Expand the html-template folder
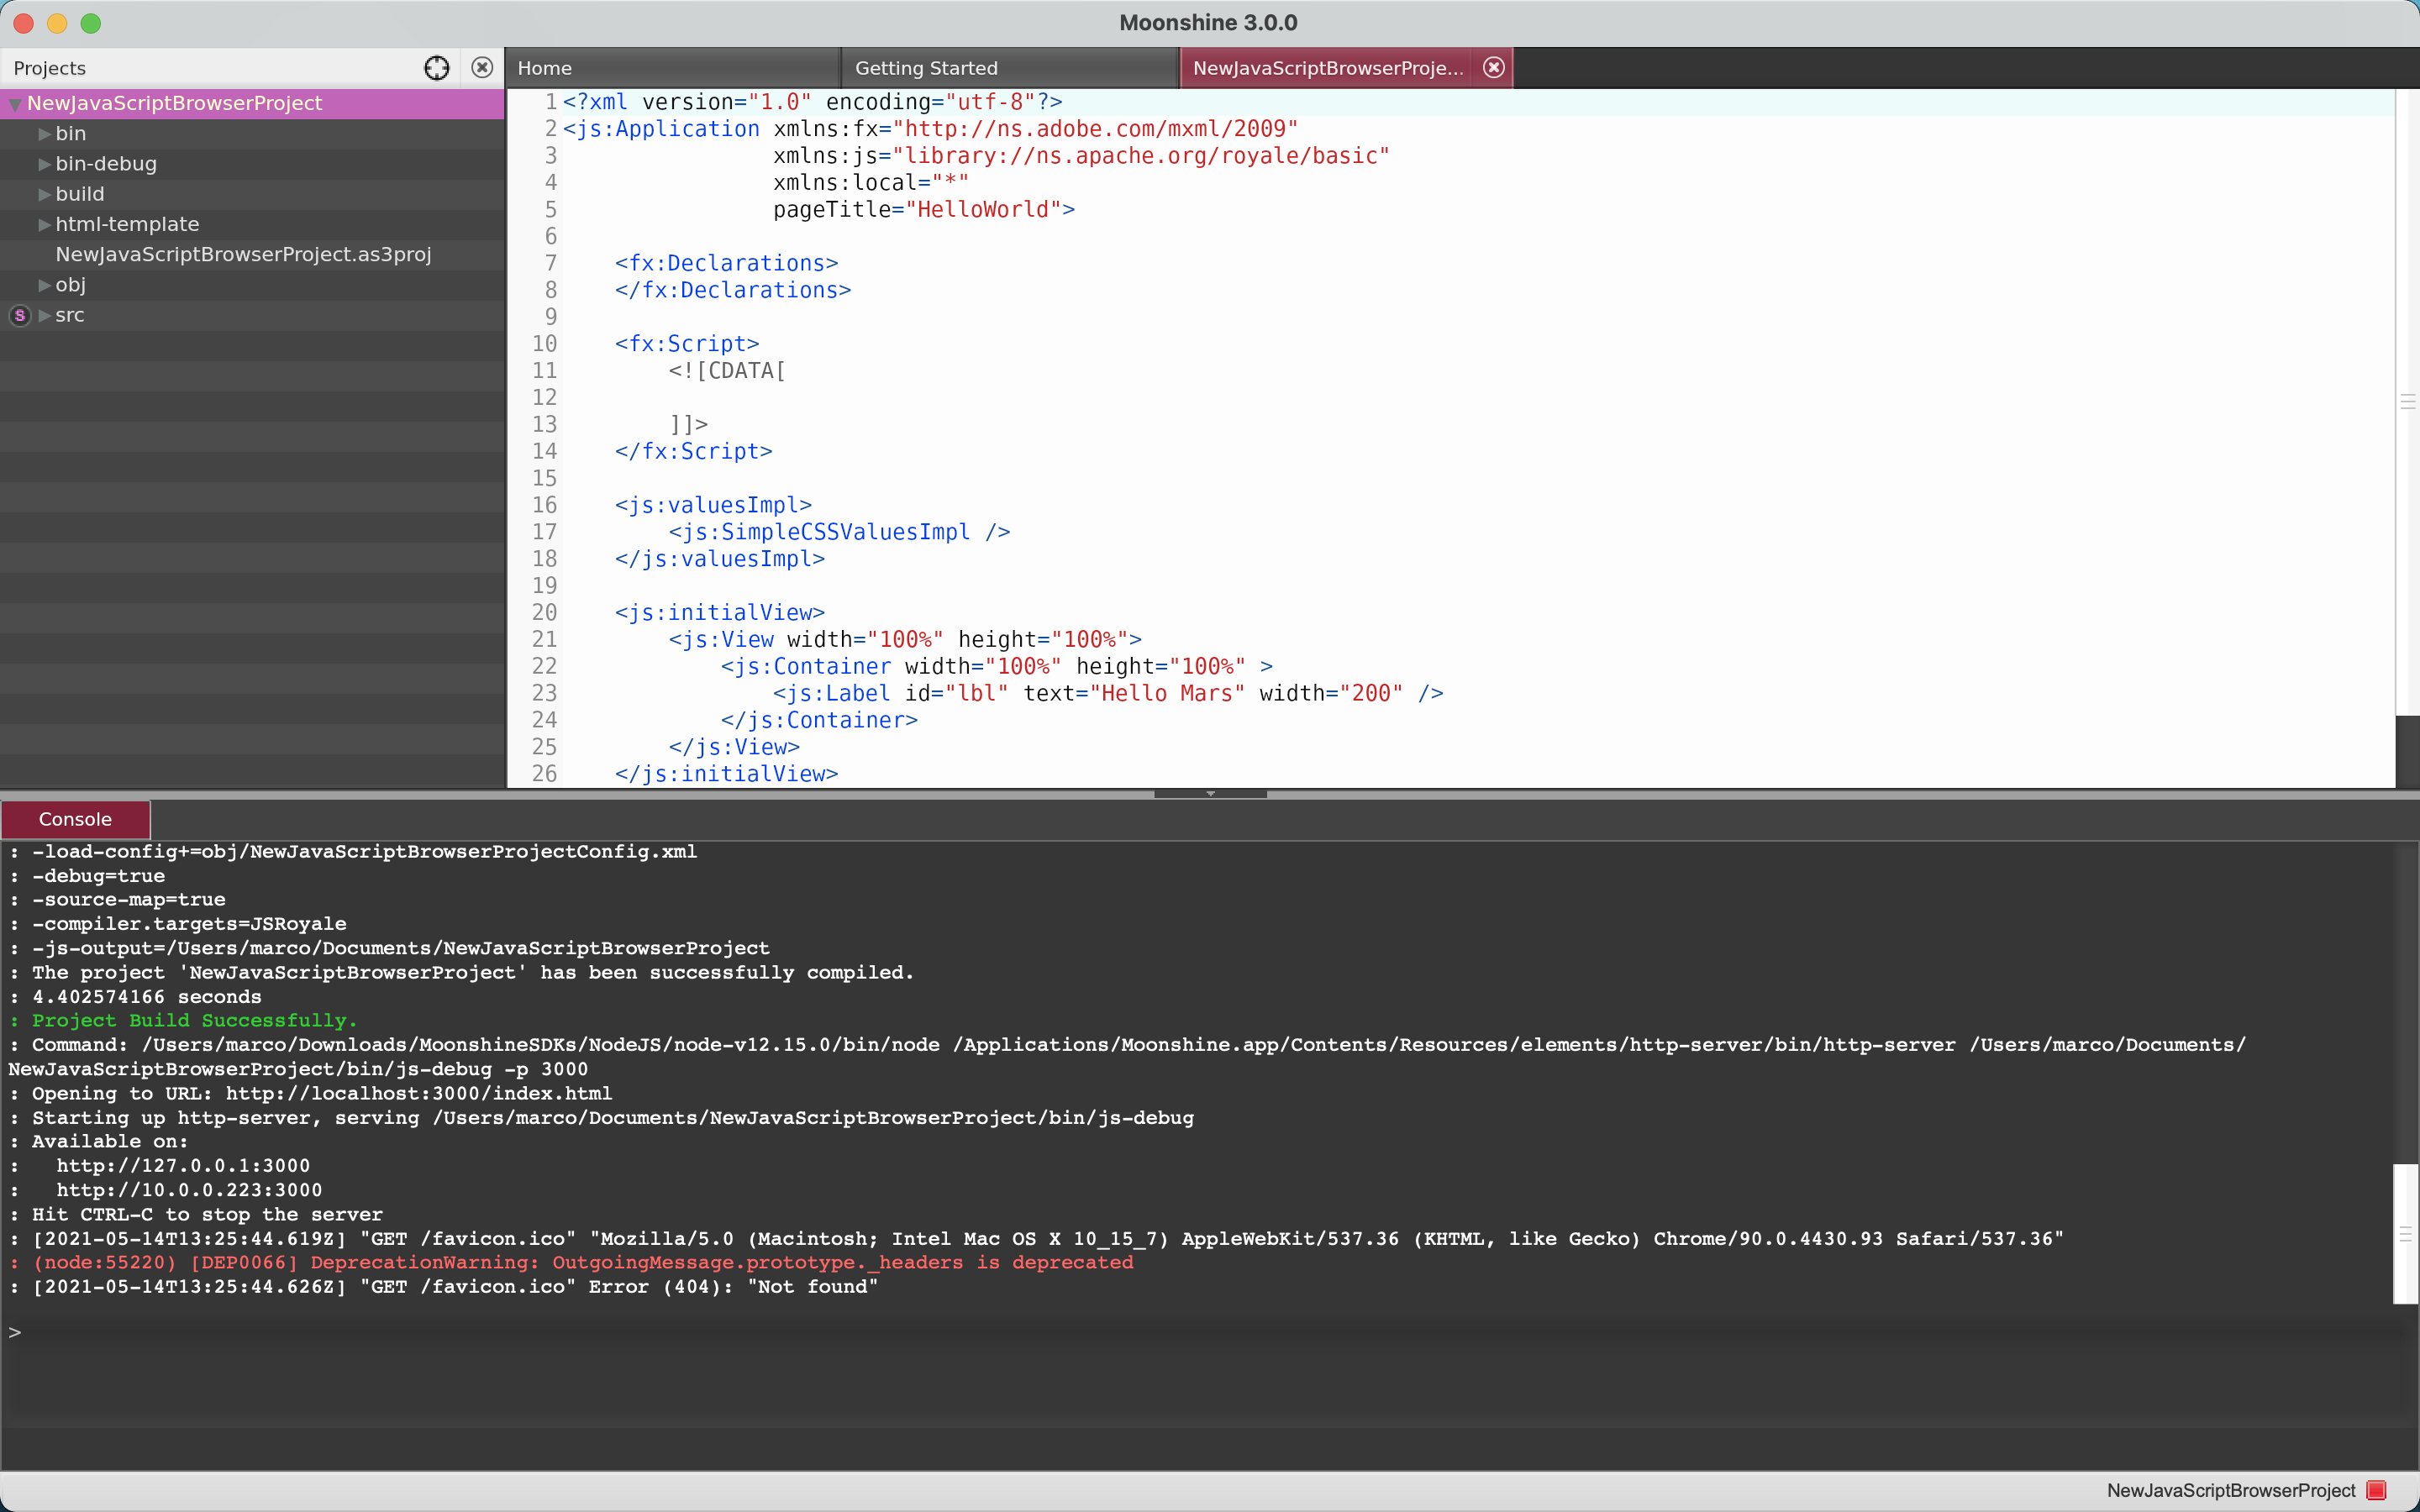 click(43, 224)
